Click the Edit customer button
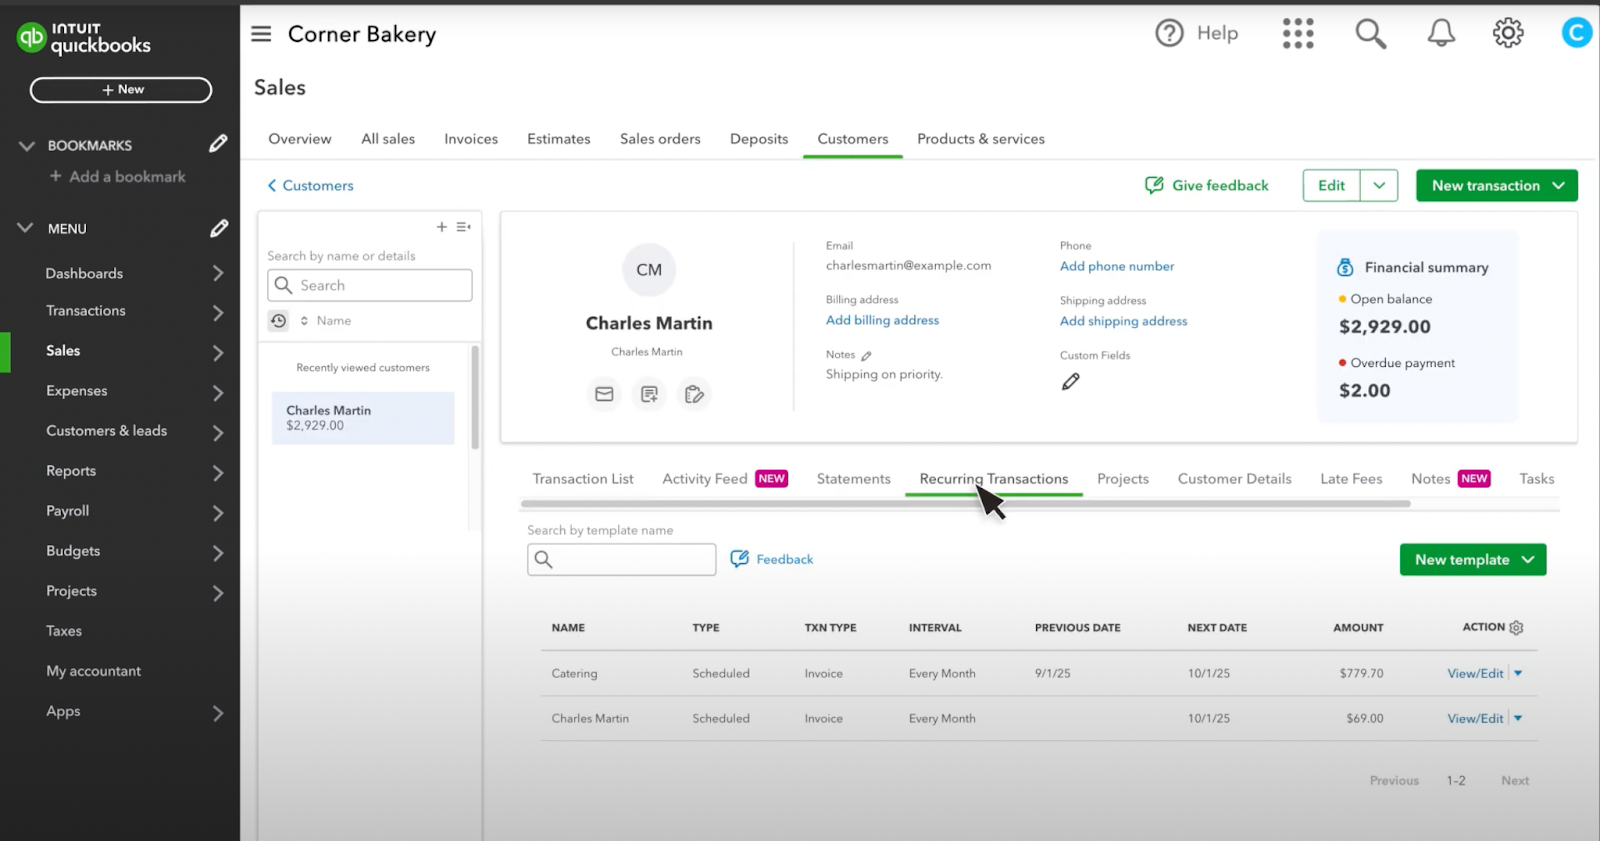1600x841 pixels. click(x=1331, y=185)
